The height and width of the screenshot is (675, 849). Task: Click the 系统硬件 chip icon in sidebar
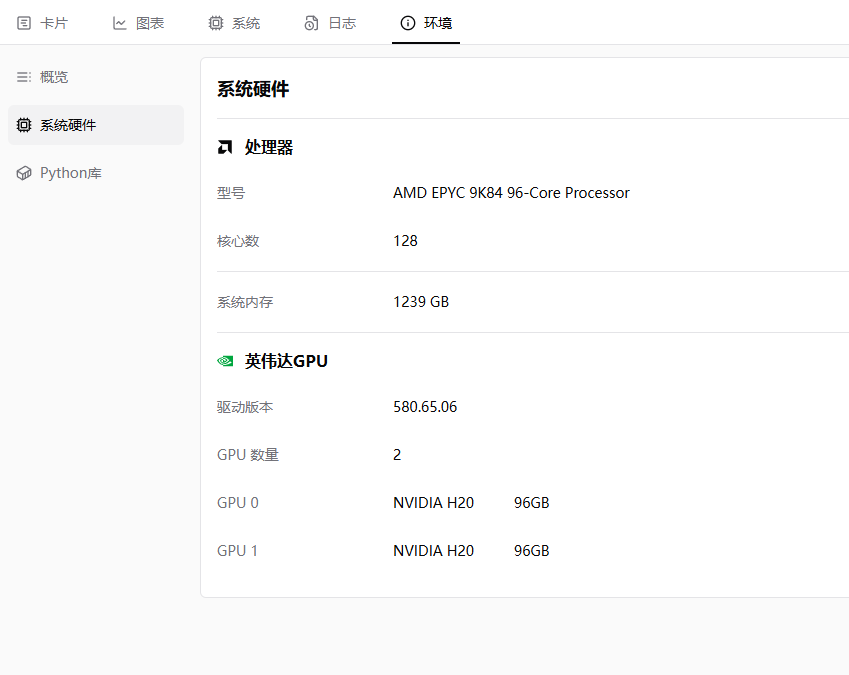click(24, 125)
